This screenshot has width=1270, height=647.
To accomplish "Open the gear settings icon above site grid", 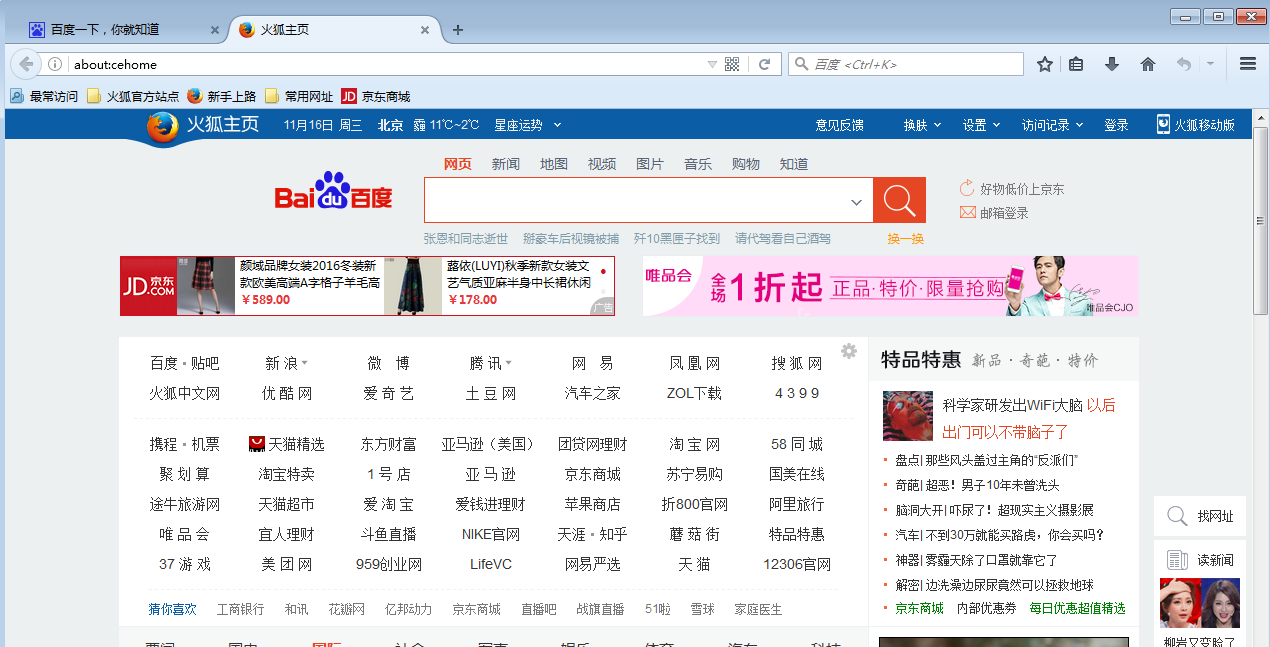I will pos(849,351).
